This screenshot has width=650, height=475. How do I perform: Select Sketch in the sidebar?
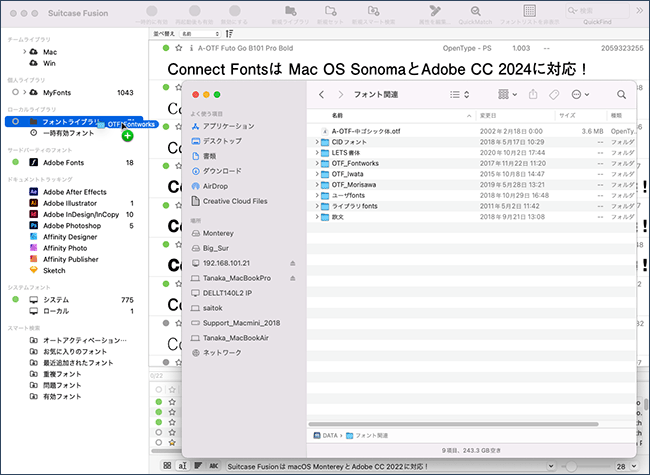point(54,270)
